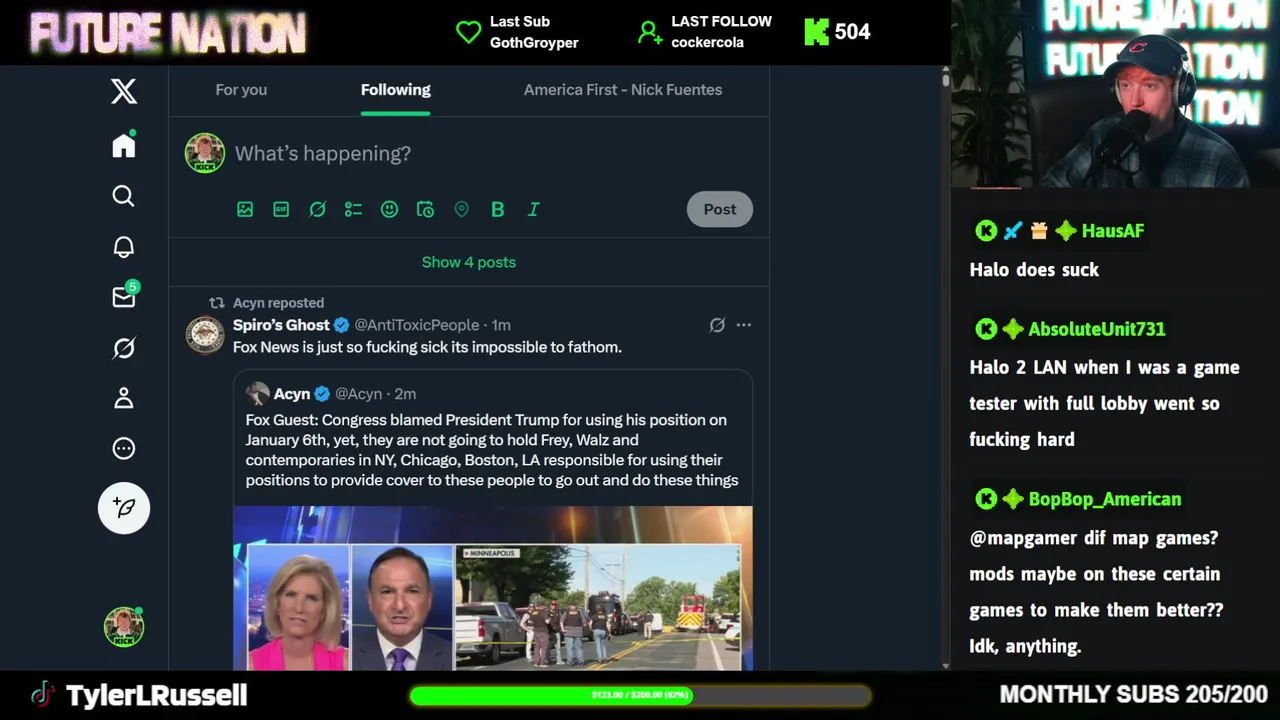Viewport: 1280px width, 720px height.
Task: Click Grok icon on Spiro's Ghost post
Action: (717, 325)
